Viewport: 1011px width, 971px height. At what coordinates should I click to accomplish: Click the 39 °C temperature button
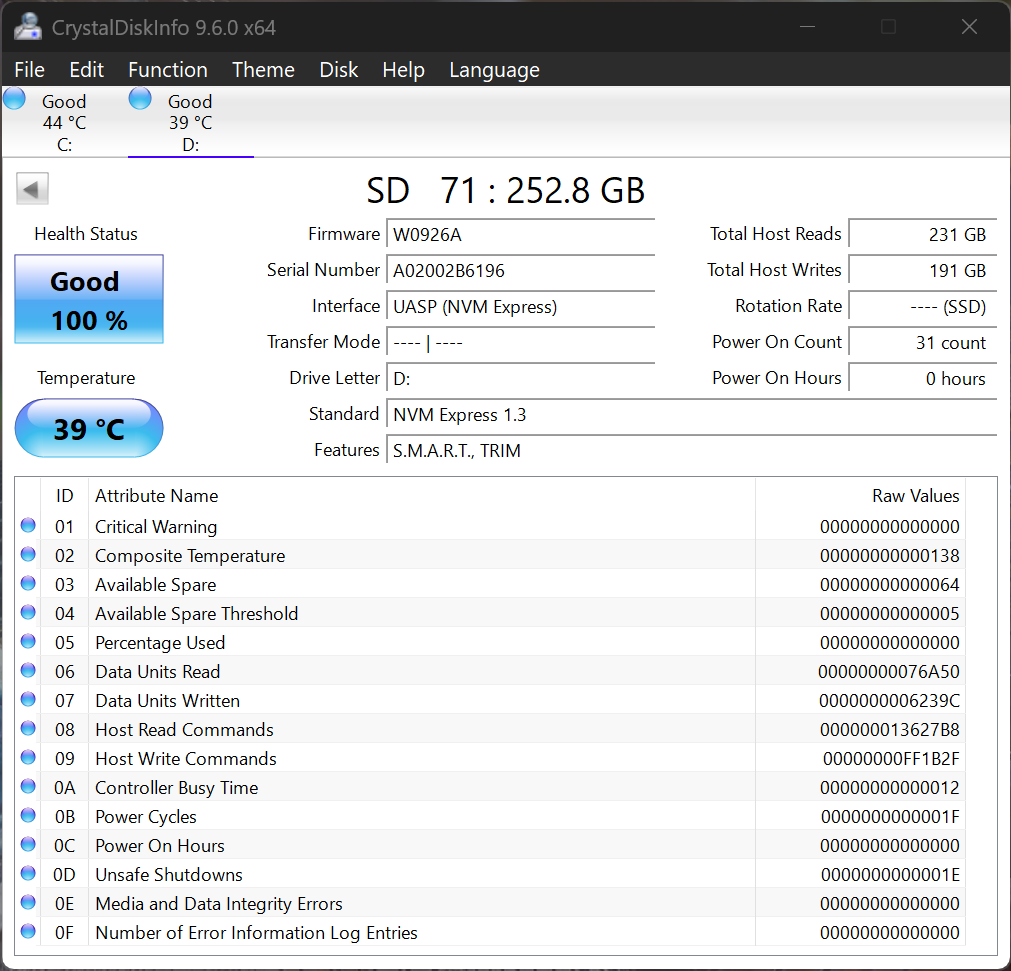tap(89, 429)
